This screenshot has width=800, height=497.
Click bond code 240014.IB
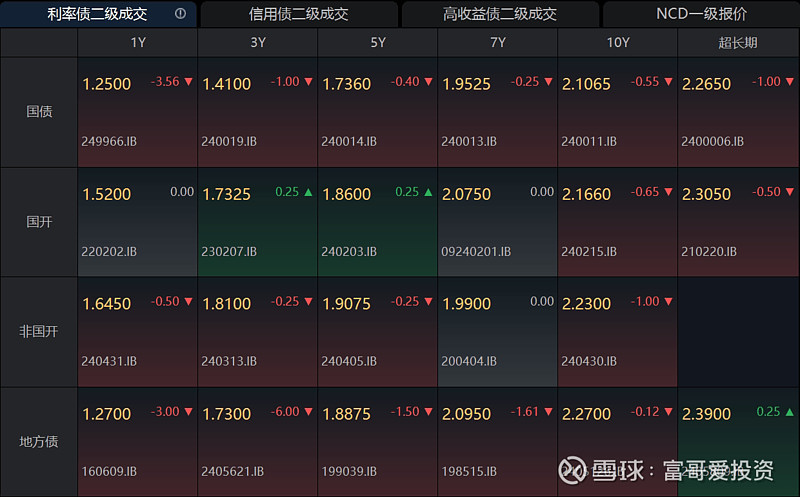point(349,141)
